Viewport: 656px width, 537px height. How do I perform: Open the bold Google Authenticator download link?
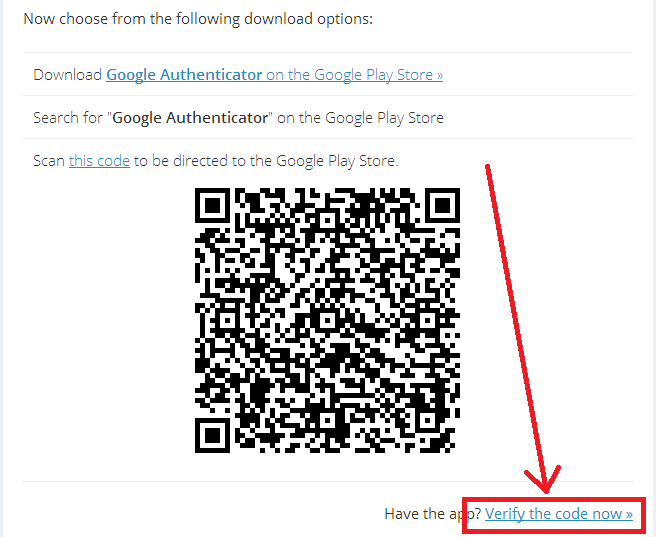(x=184, y=75)
